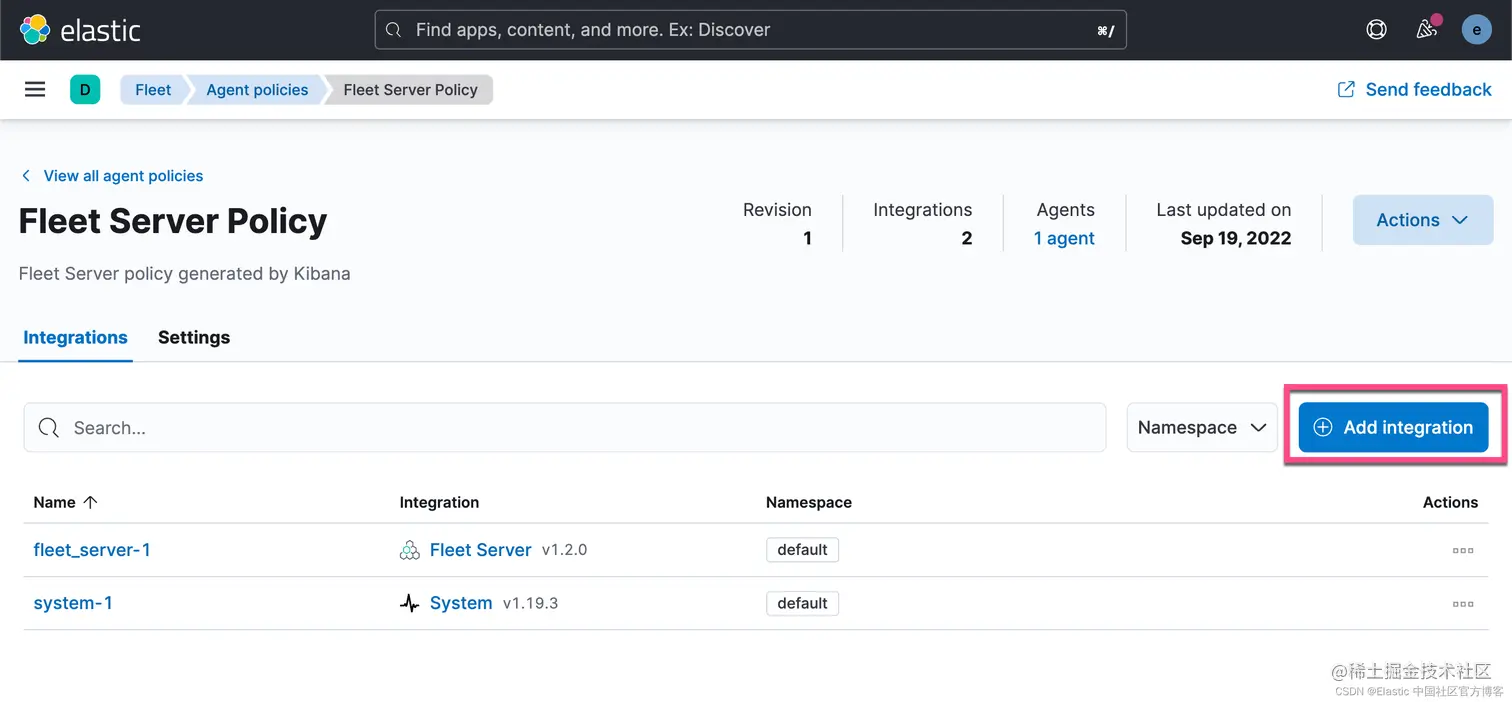Go to Agent policies breadcrumb
1512x702 pixels.
click(x=257, y=90)
